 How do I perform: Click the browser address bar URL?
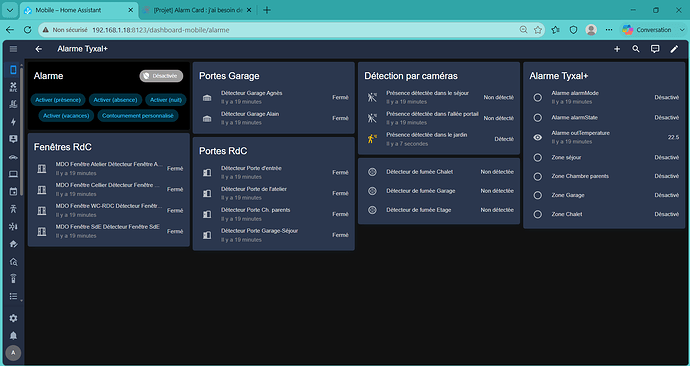161,30
